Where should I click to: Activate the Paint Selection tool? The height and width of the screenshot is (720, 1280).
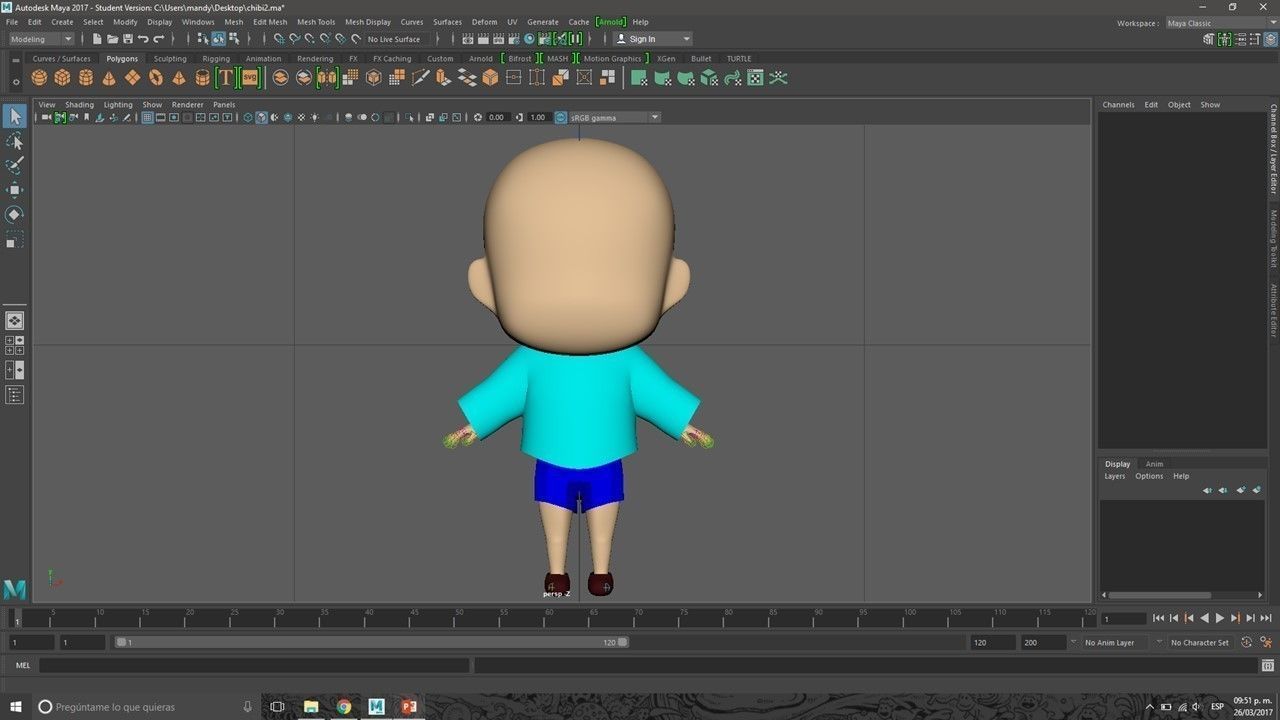[x=14, y=165]
